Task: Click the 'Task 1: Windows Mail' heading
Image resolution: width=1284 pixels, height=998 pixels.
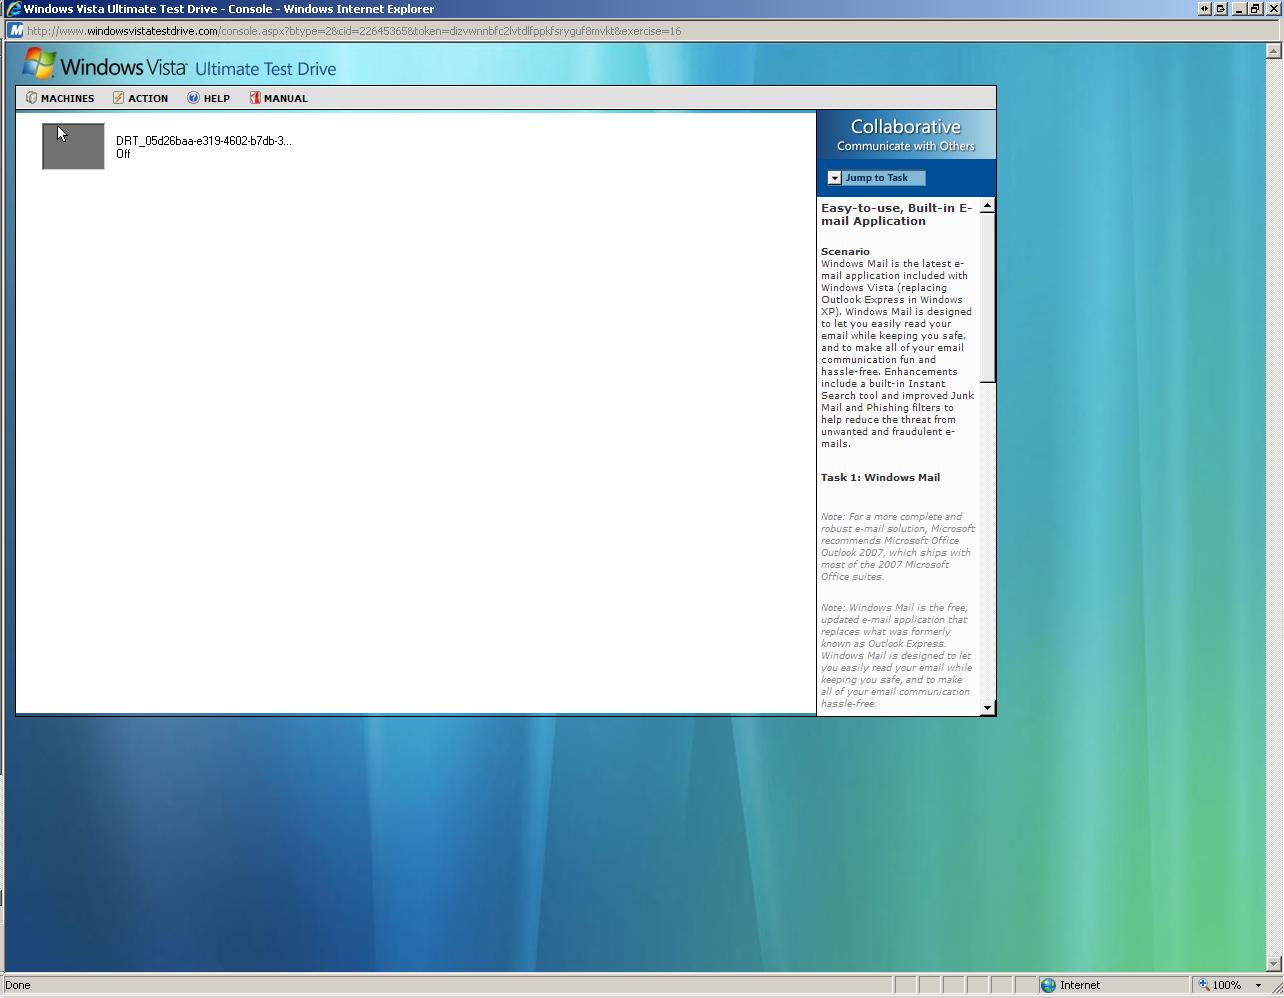Action: pyautogui.click(x=880, y=478)
